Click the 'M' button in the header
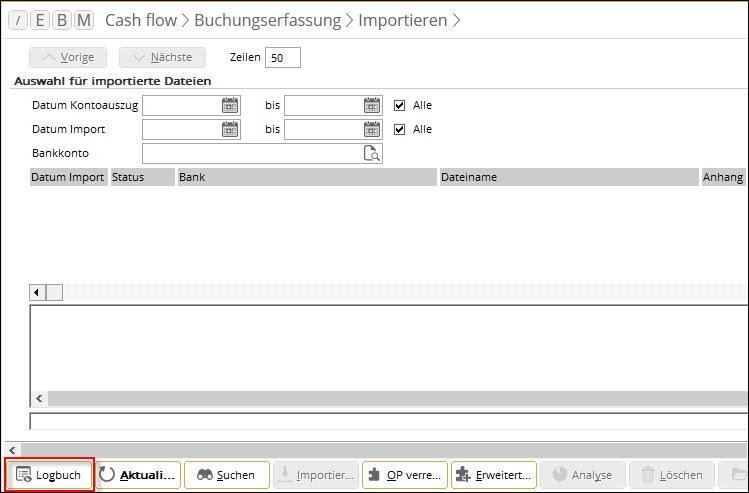749x493 pixels. [x=84, y=20]
